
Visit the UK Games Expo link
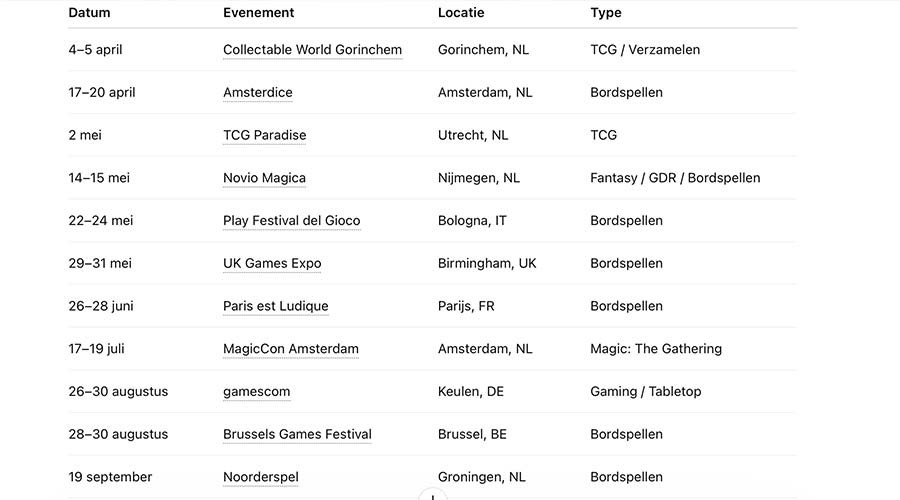(272, 264)
